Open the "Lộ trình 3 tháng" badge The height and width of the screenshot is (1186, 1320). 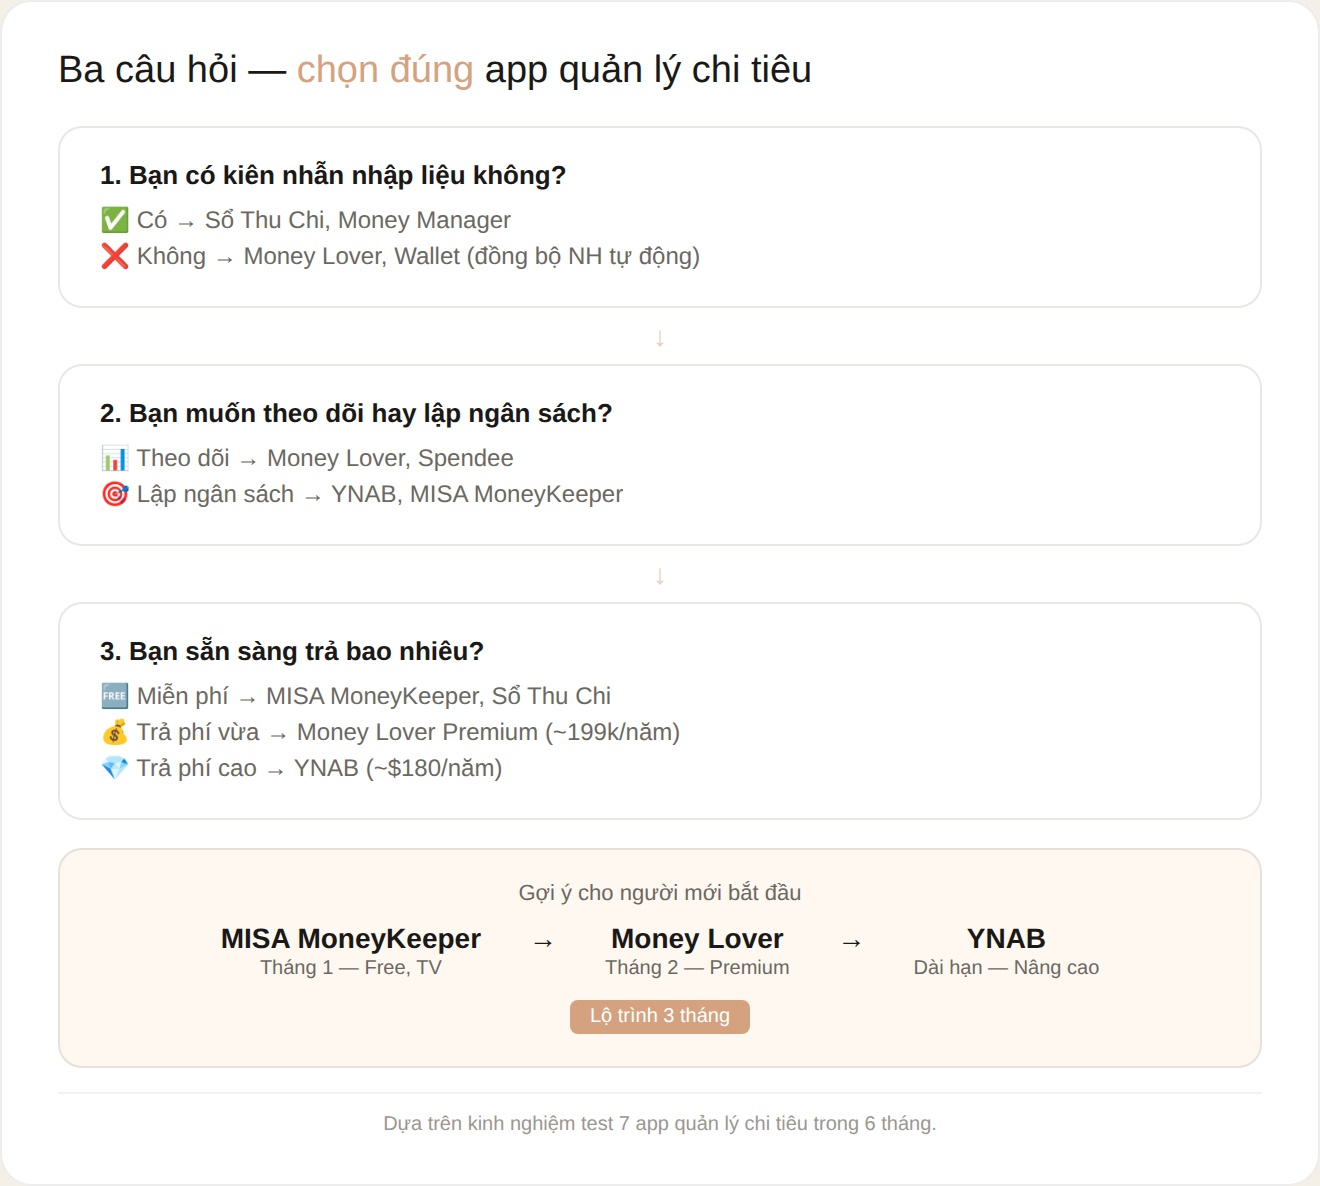(x=660, y=1016)
